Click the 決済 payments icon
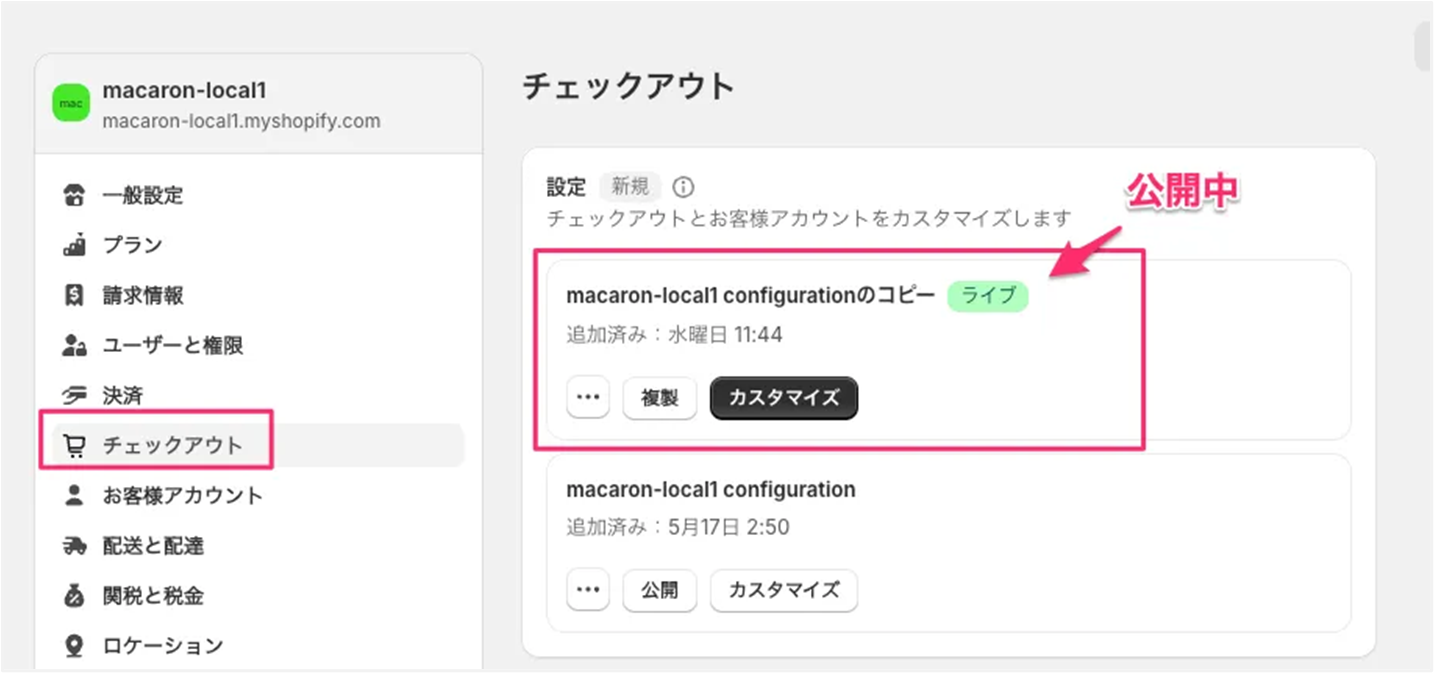Image resolution: width=1434 pixels, height=673 pixels. 74,396
